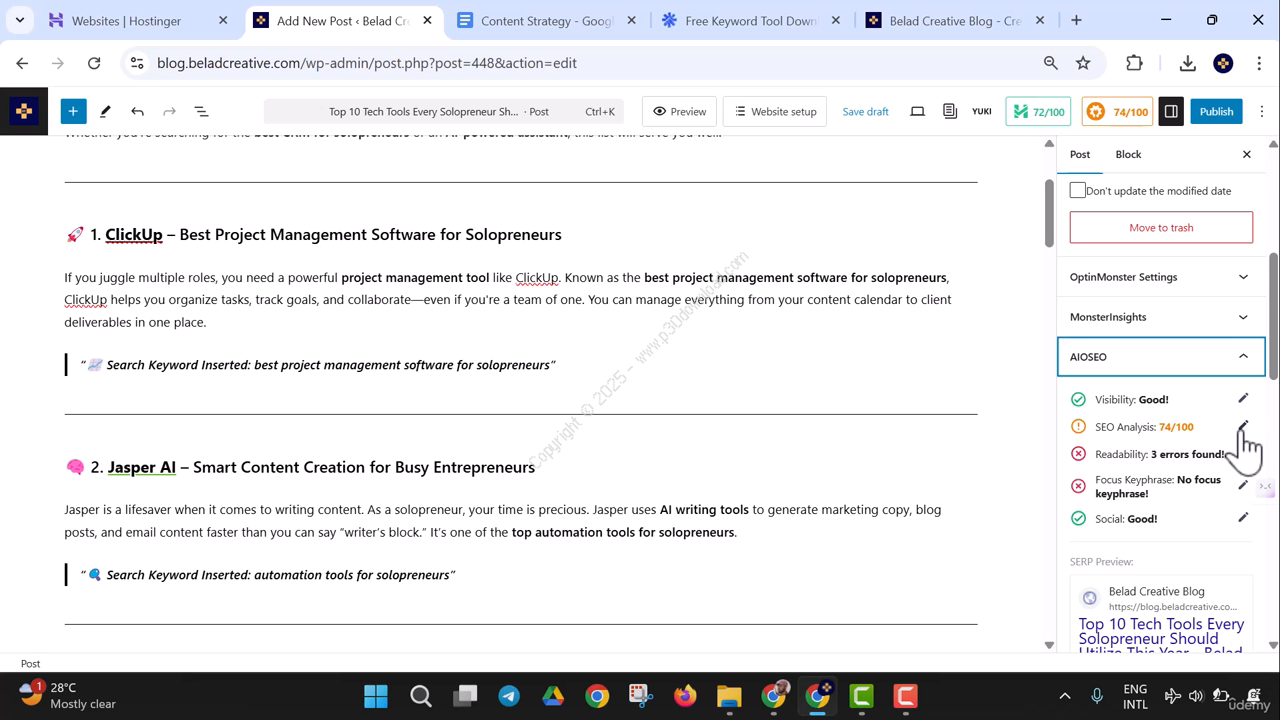This screenshot has height=720, width=1280.
Task: Click the Jasper AI link in heading 2
Action: point(142,467)
